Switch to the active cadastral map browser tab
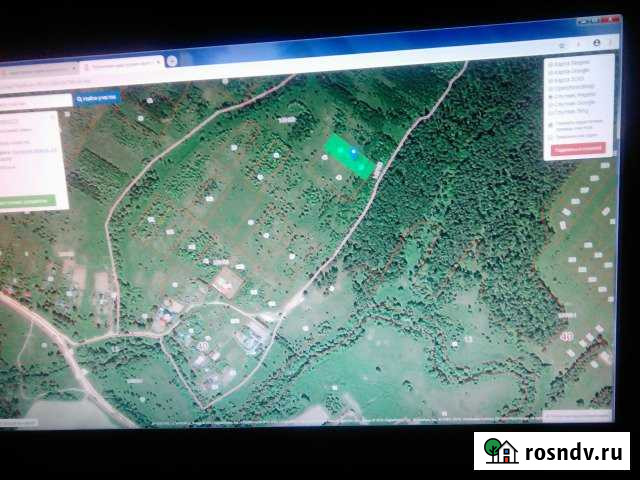Screen dimensions: 640x480 (120, 64)
